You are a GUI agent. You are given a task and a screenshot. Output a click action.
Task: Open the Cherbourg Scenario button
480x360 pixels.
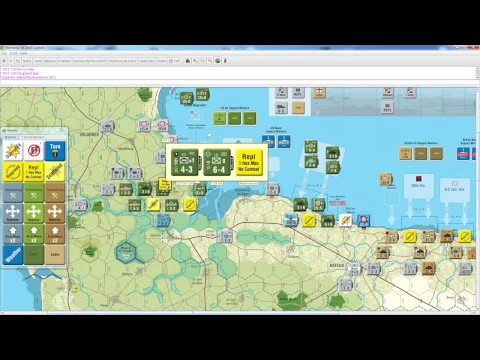(122, 61)
